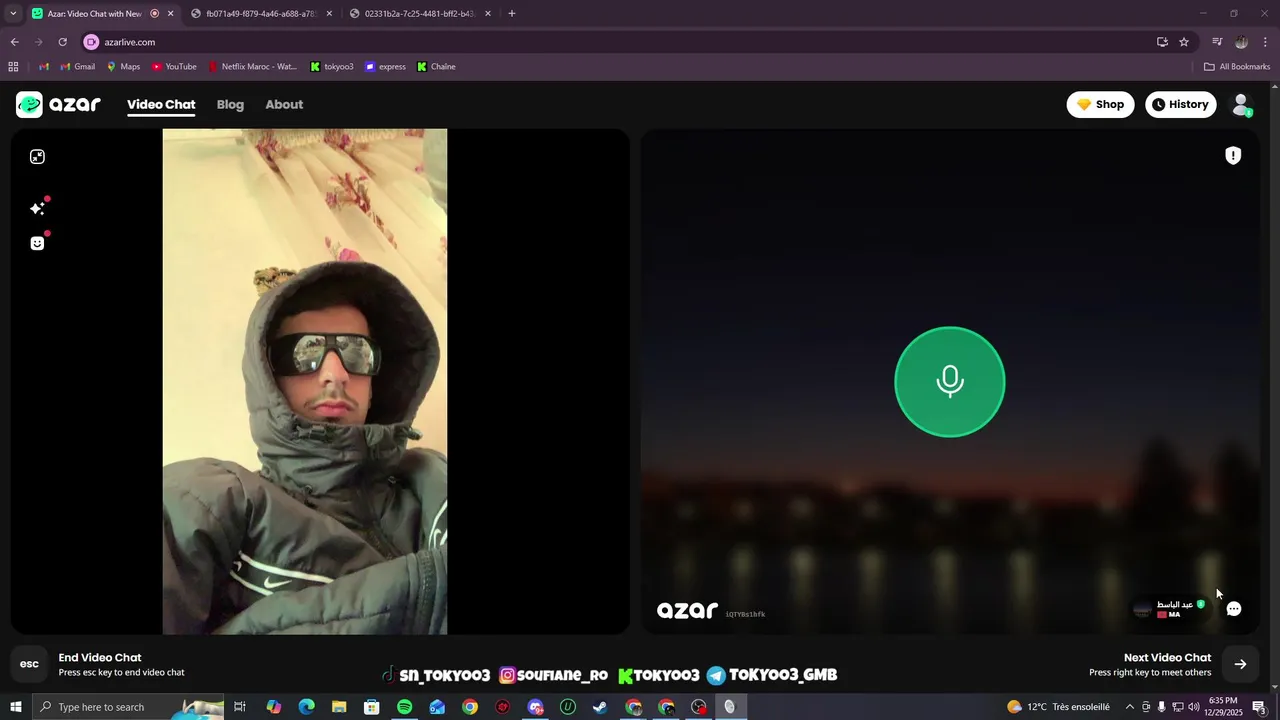Open Task View on taskbar

[240, 707]
